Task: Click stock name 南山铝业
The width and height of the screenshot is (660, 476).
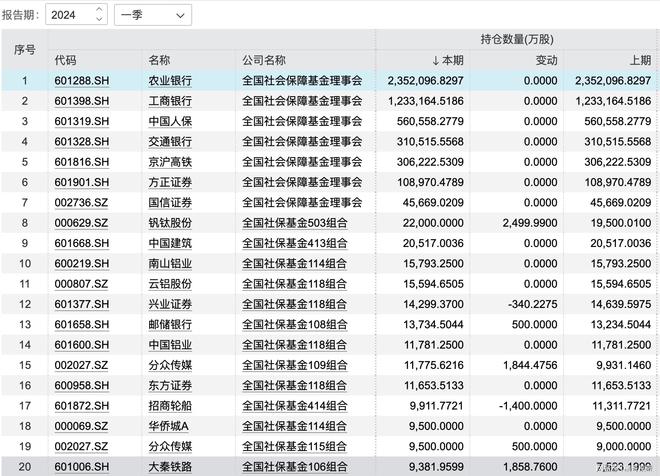Action: [x=170, y=264]
